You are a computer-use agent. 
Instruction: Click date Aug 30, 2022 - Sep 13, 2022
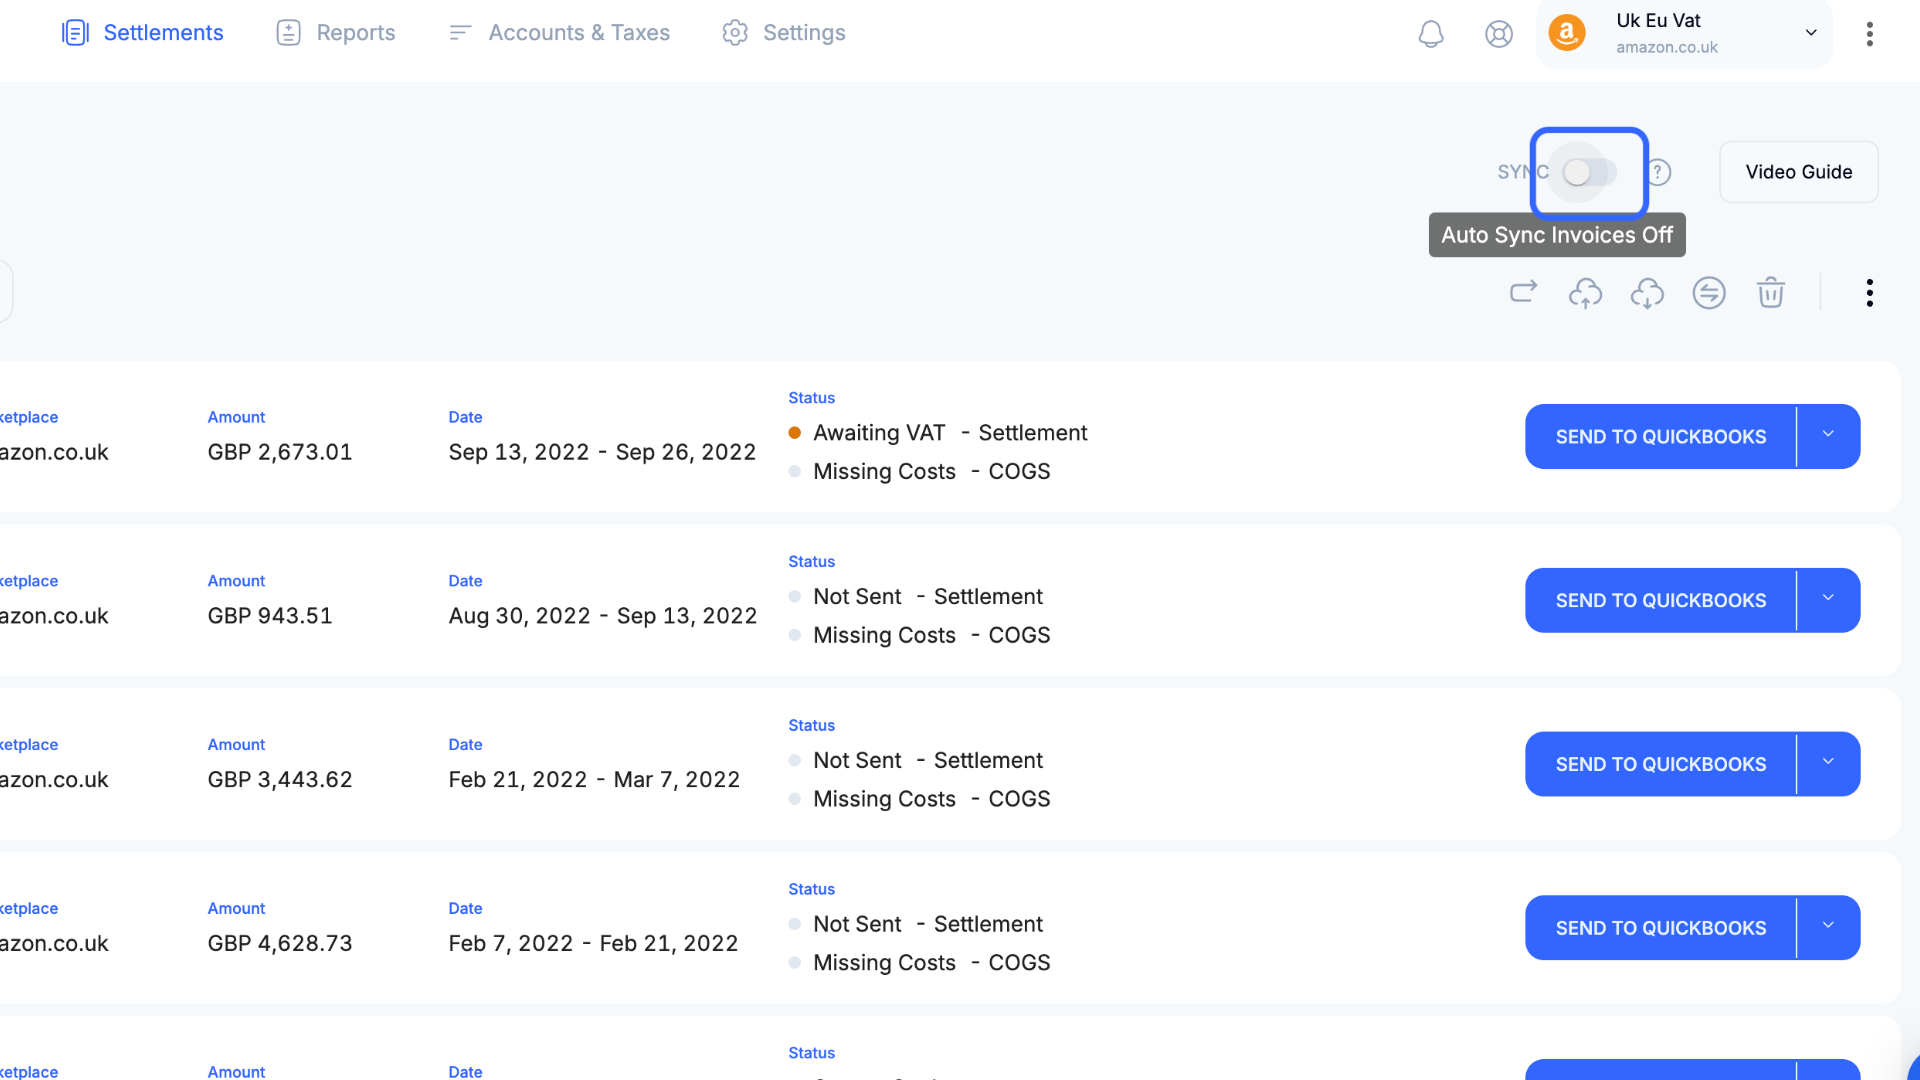[603, 616]
